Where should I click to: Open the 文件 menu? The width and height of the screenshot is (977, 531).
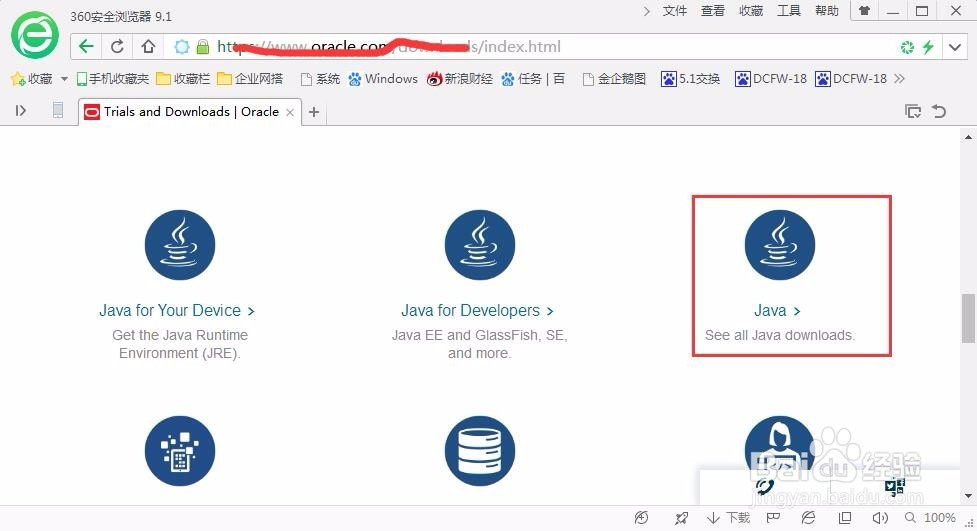(674, 11)
